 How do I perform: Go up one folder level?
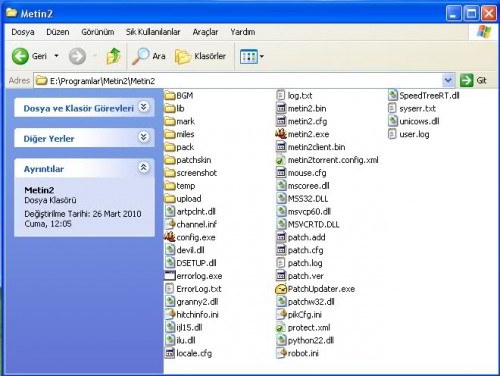[x=113, y=56]
